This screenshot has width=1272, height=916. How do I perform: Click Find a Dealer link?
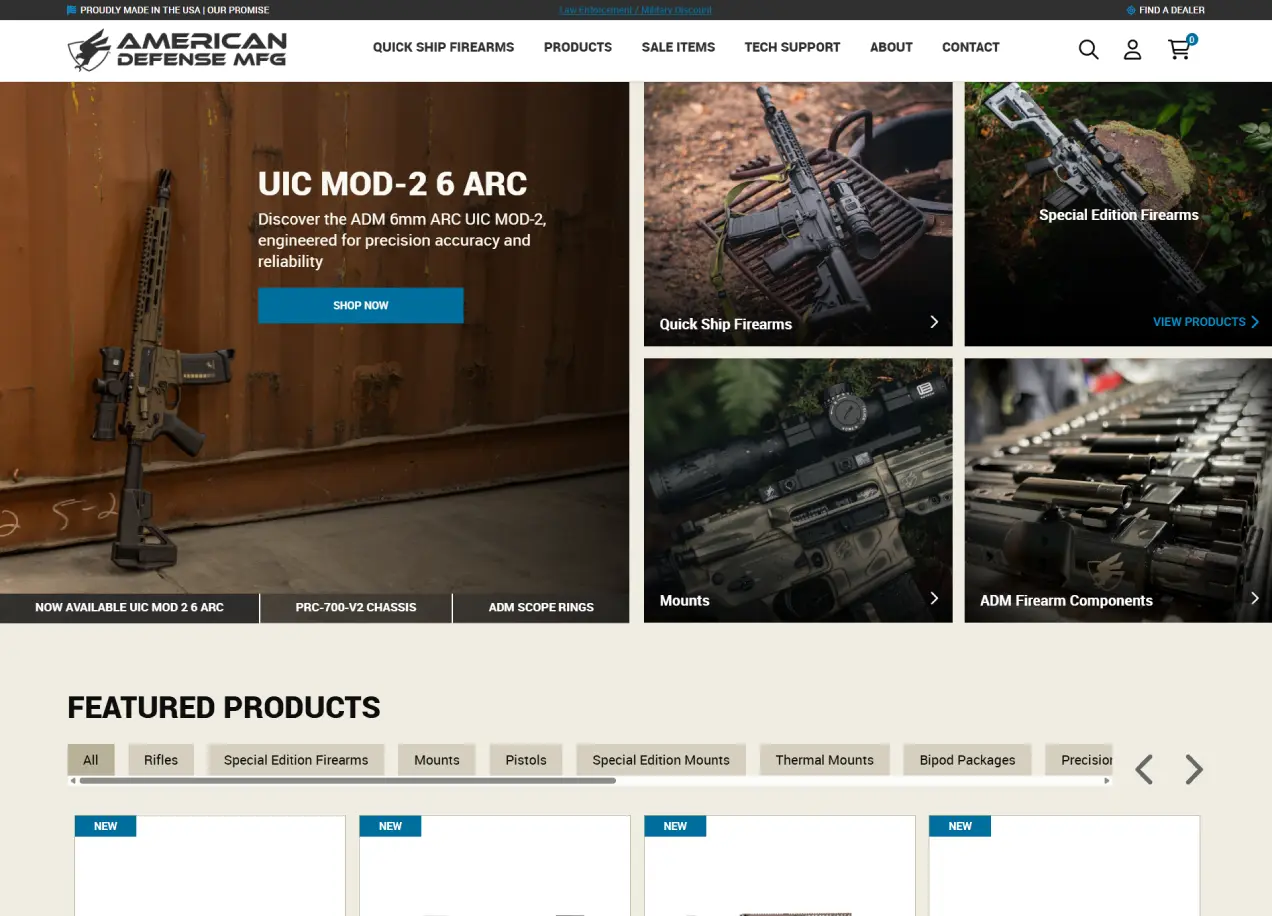pos(1172,10)
